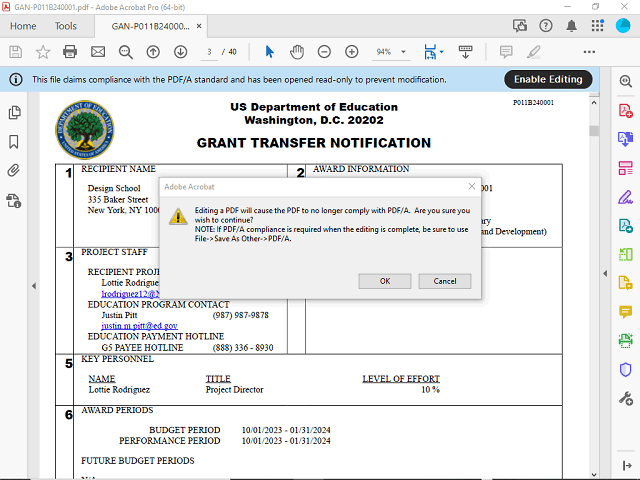Click the Save file icon
This screenshot has height=480, width=640.
coord(16,52)
